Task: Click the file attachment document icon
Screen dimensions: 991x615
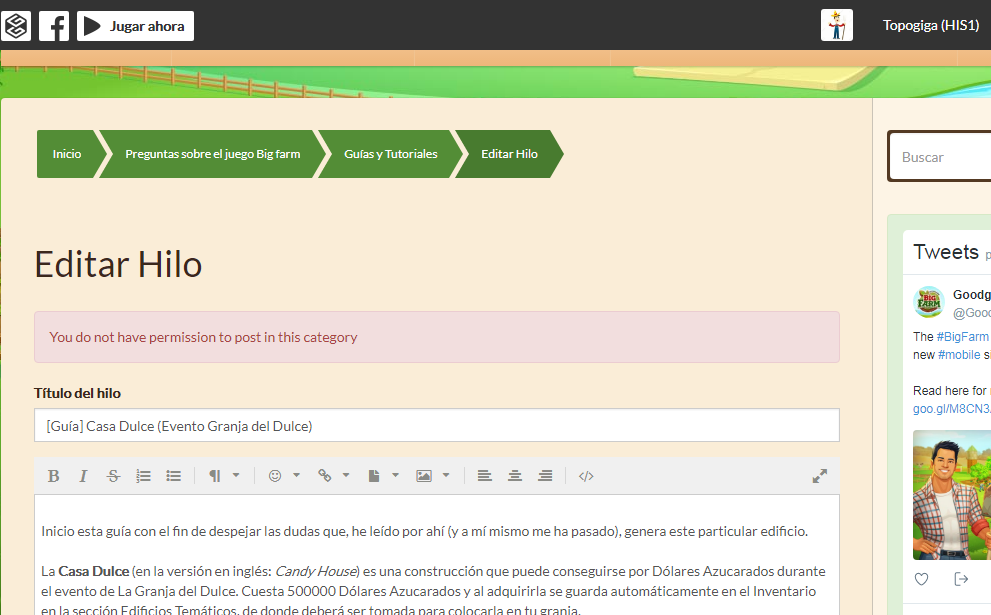Action: 374,476
